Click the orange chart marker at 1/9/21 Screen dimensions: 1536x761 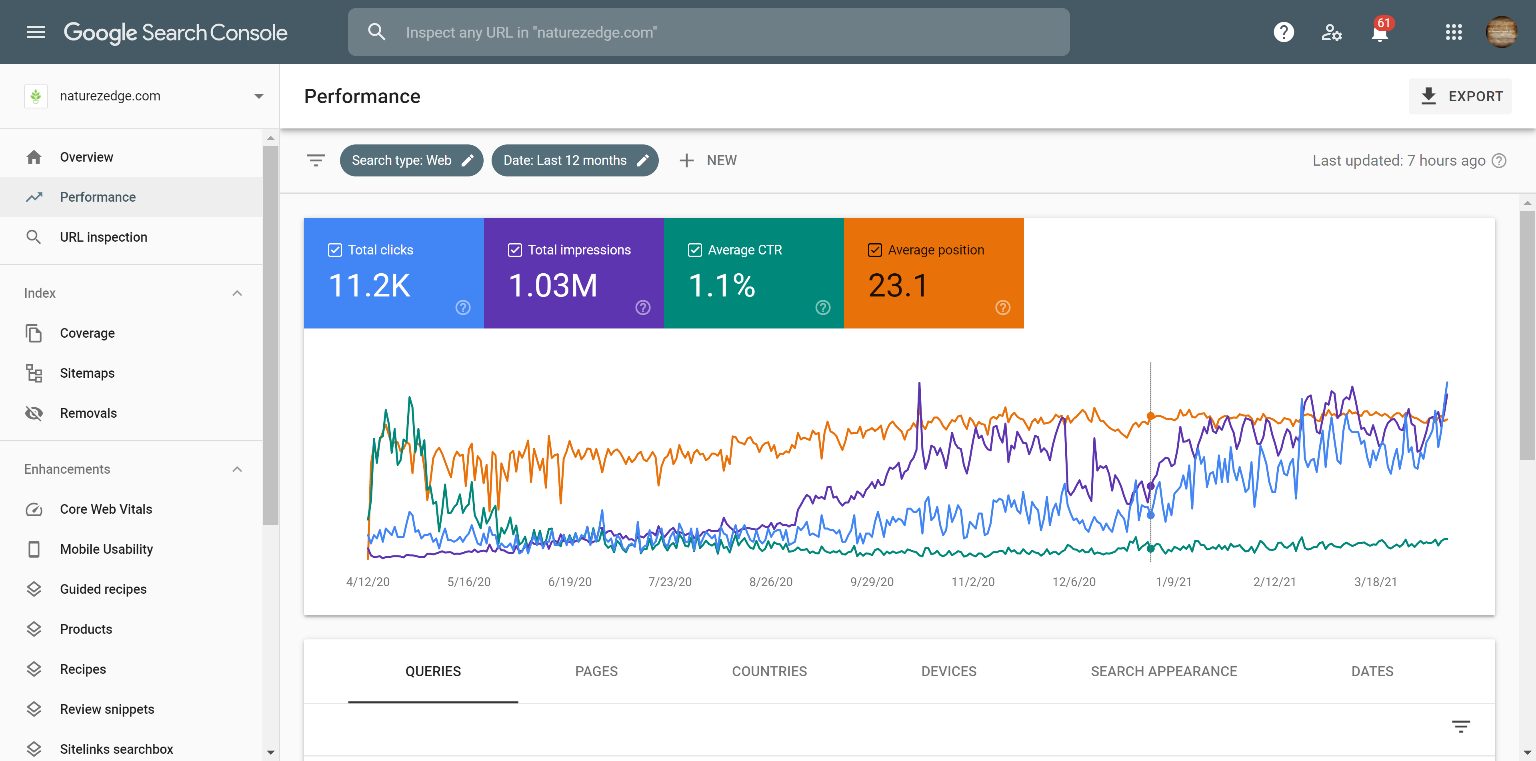[1151, 416]
